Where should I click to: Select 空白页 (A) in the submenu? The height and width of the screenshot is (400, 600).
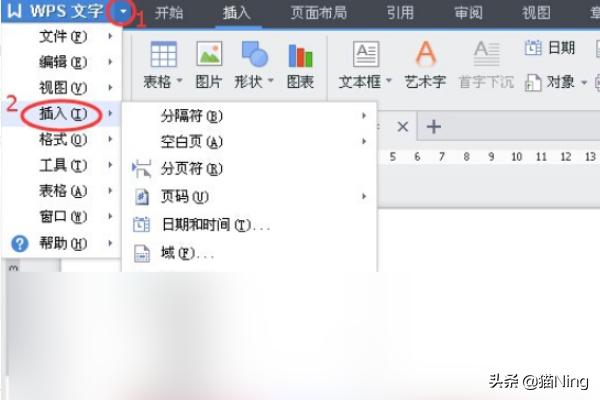click(249, 142)
